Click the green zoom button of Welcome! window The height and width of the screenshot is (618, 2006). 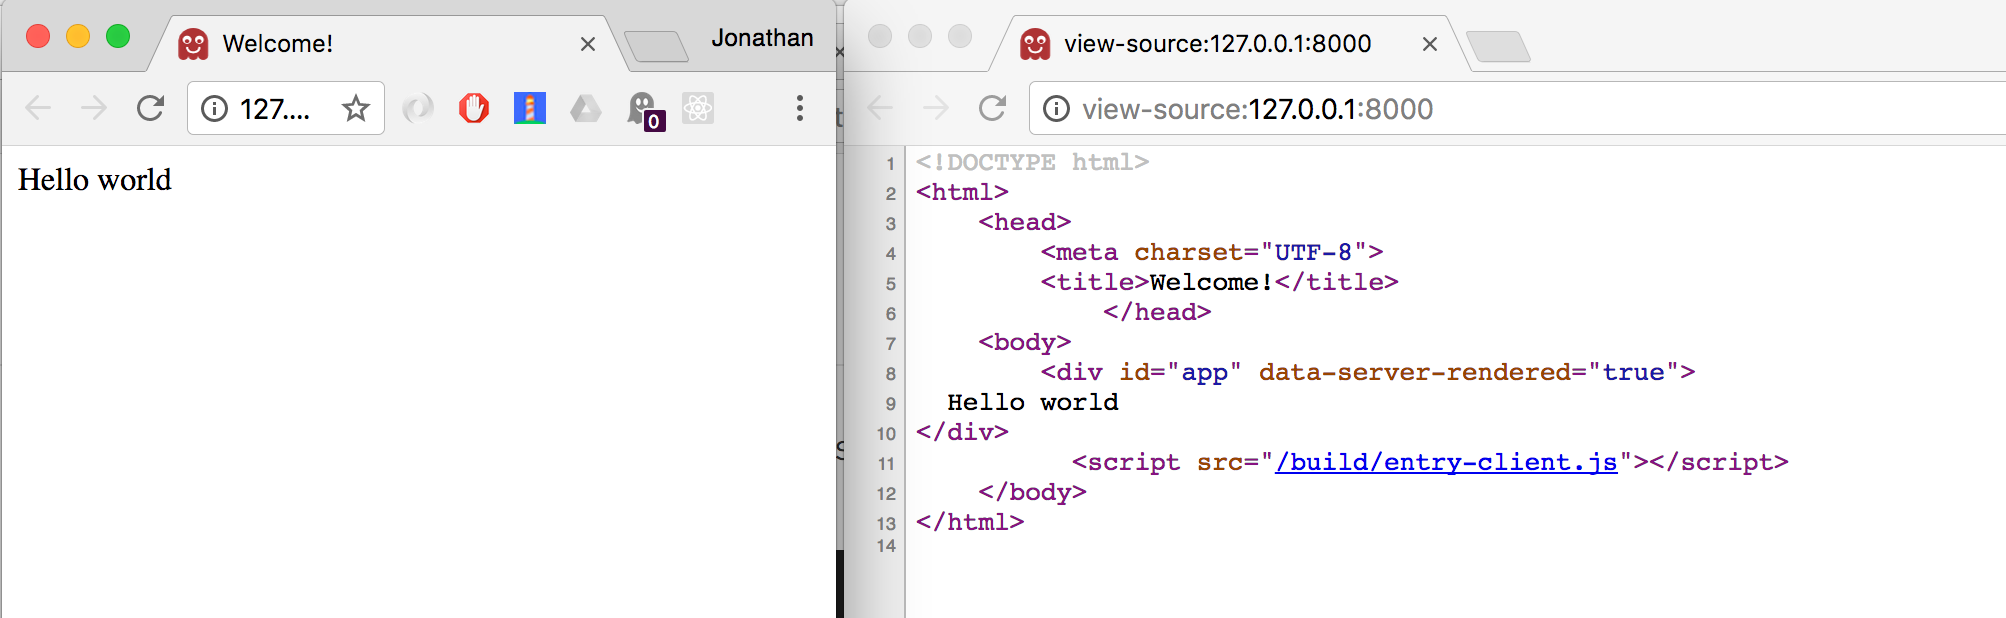click(118, 36)
